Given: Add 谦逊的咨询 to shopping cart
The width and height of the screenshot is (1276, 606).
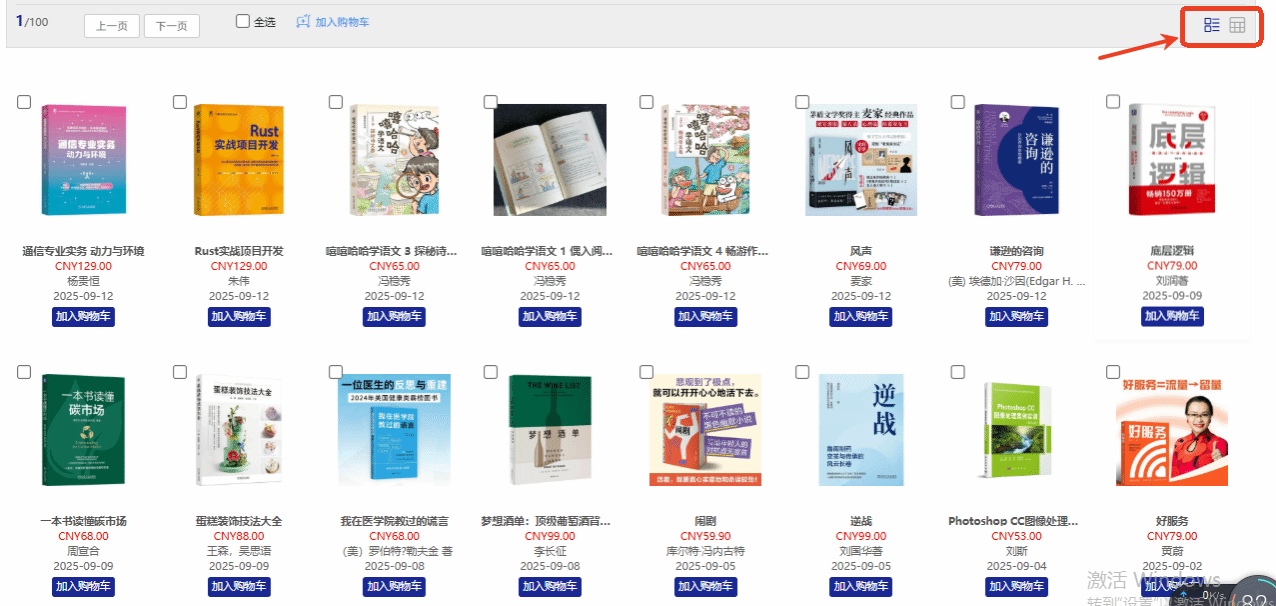Looking at the screenshot, I should pos(1017,316).
